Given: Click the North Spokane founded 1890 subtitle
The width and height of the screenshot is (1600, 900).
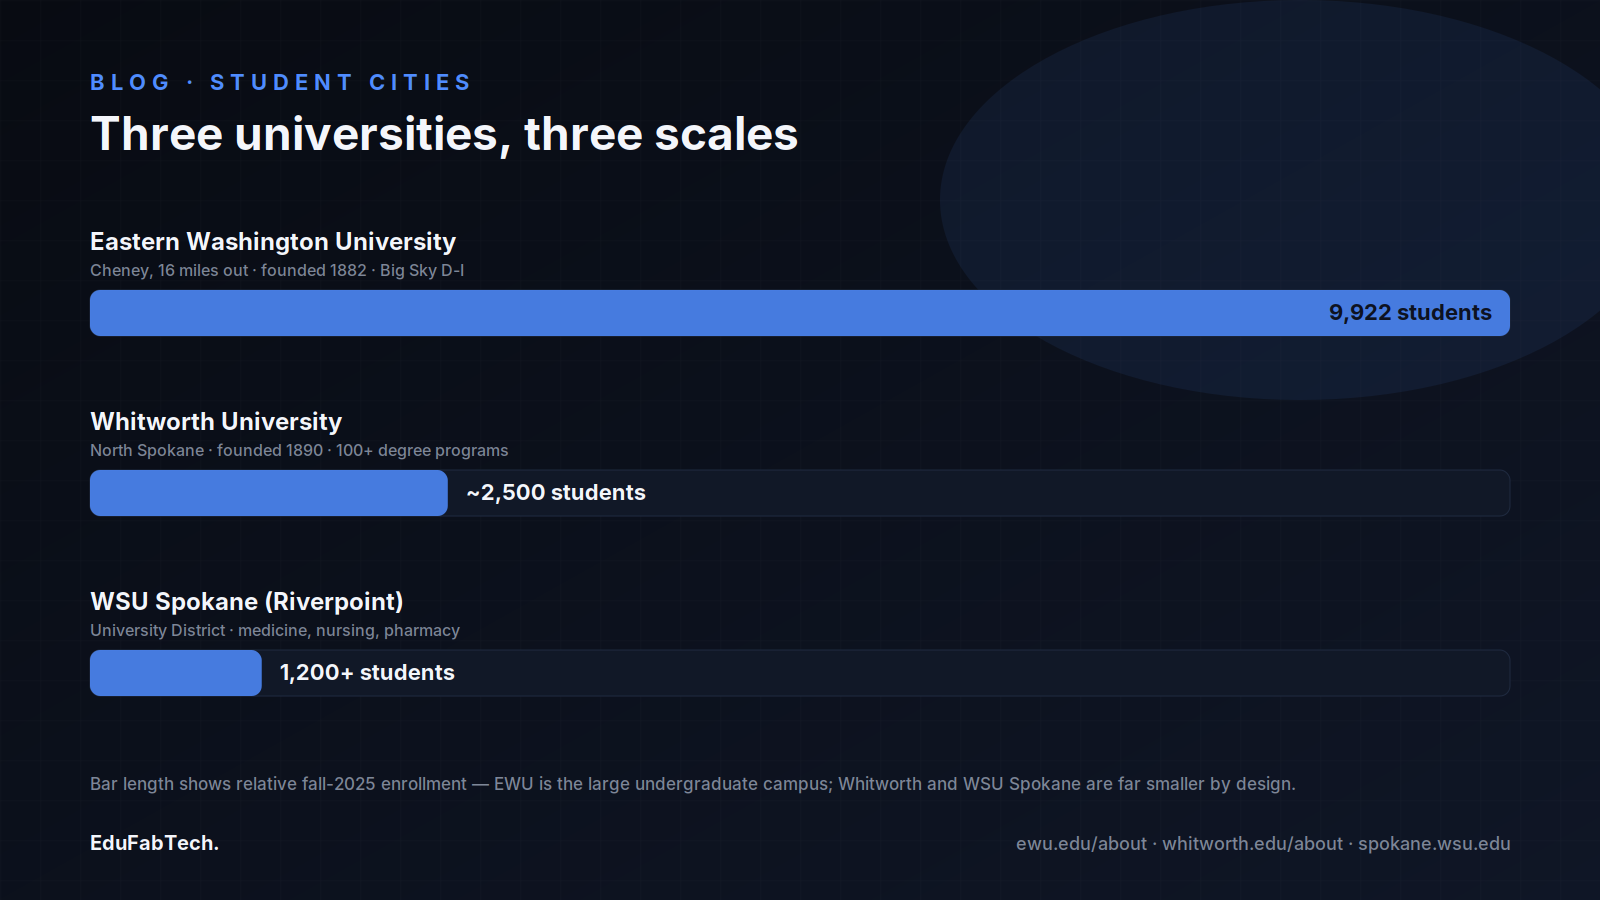Looking at the screenshot, I should [x=299, y=450].
